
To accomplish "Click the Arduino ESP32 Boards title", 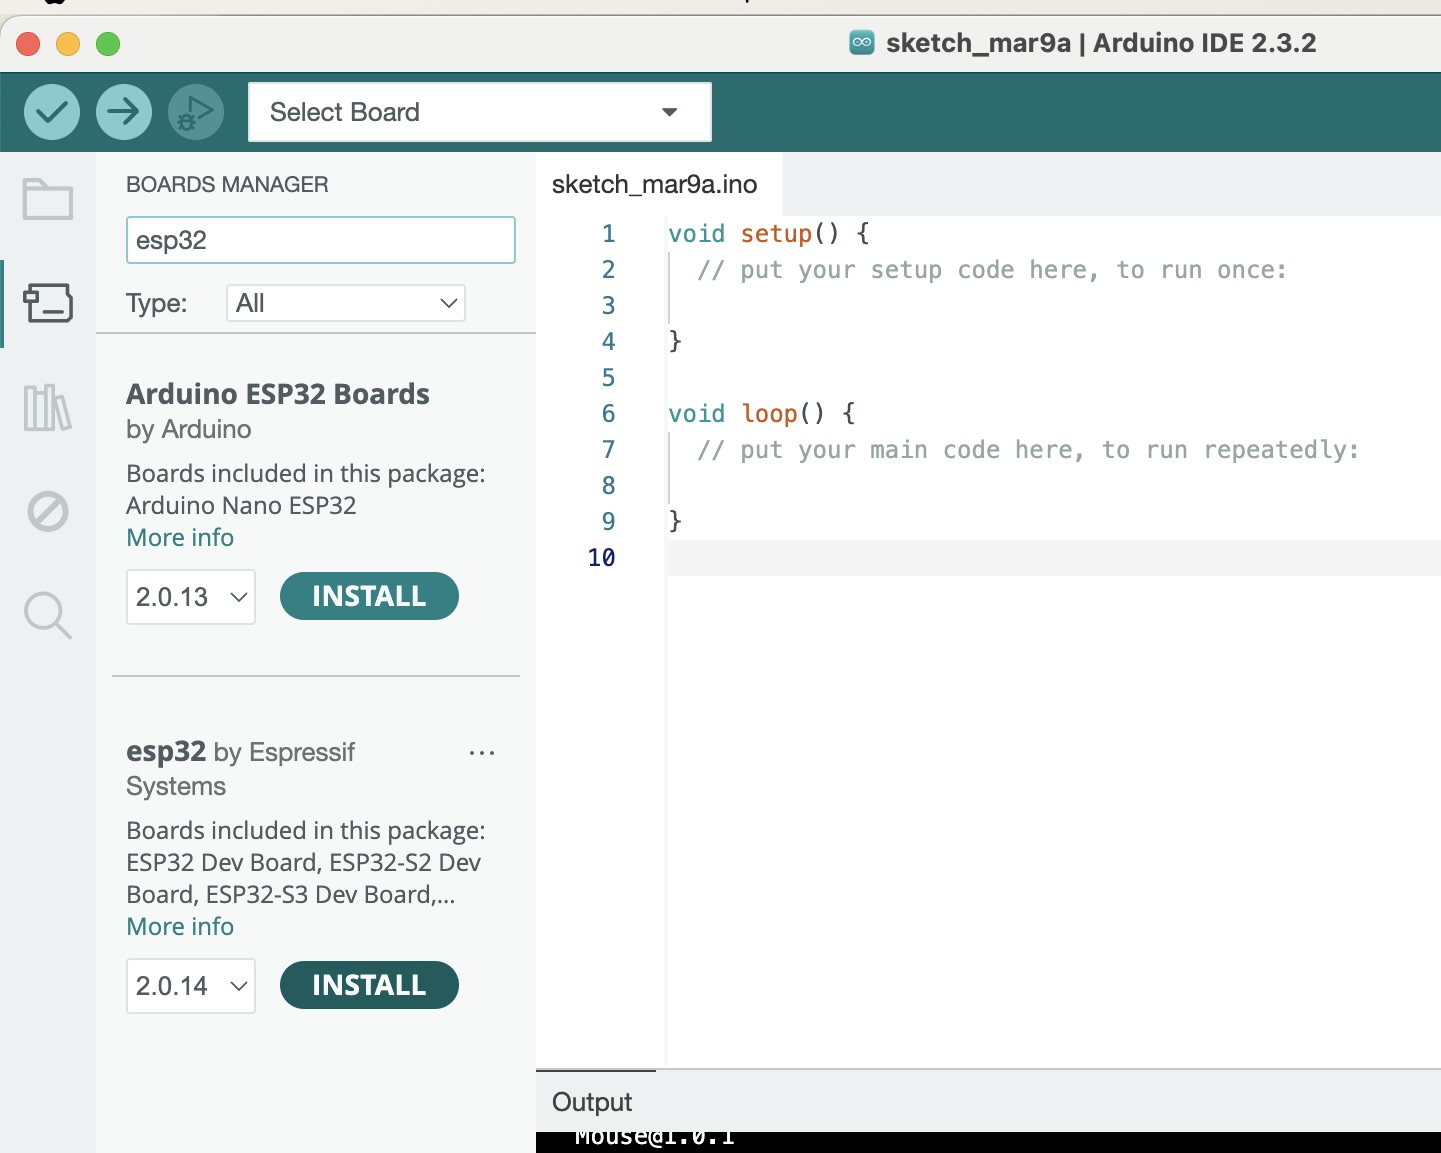I will [x=278, y=394].
